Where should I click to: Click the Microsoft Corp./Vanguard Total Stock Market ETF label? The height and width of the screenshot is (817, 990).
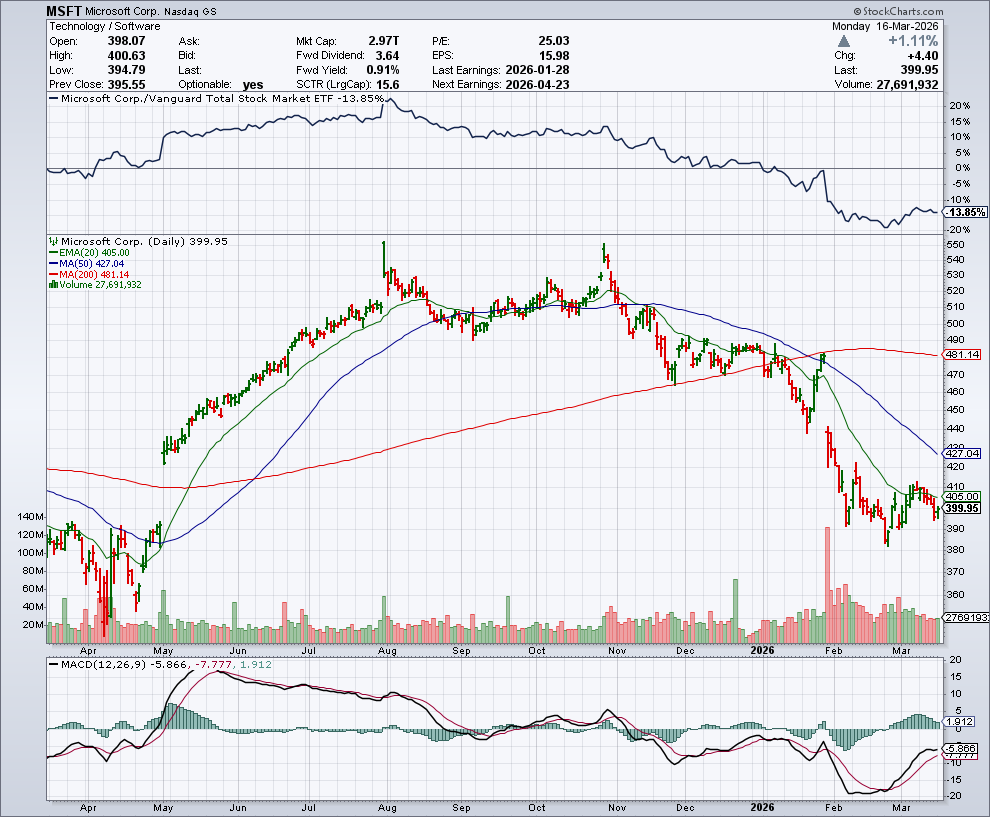tap(197, 98)
